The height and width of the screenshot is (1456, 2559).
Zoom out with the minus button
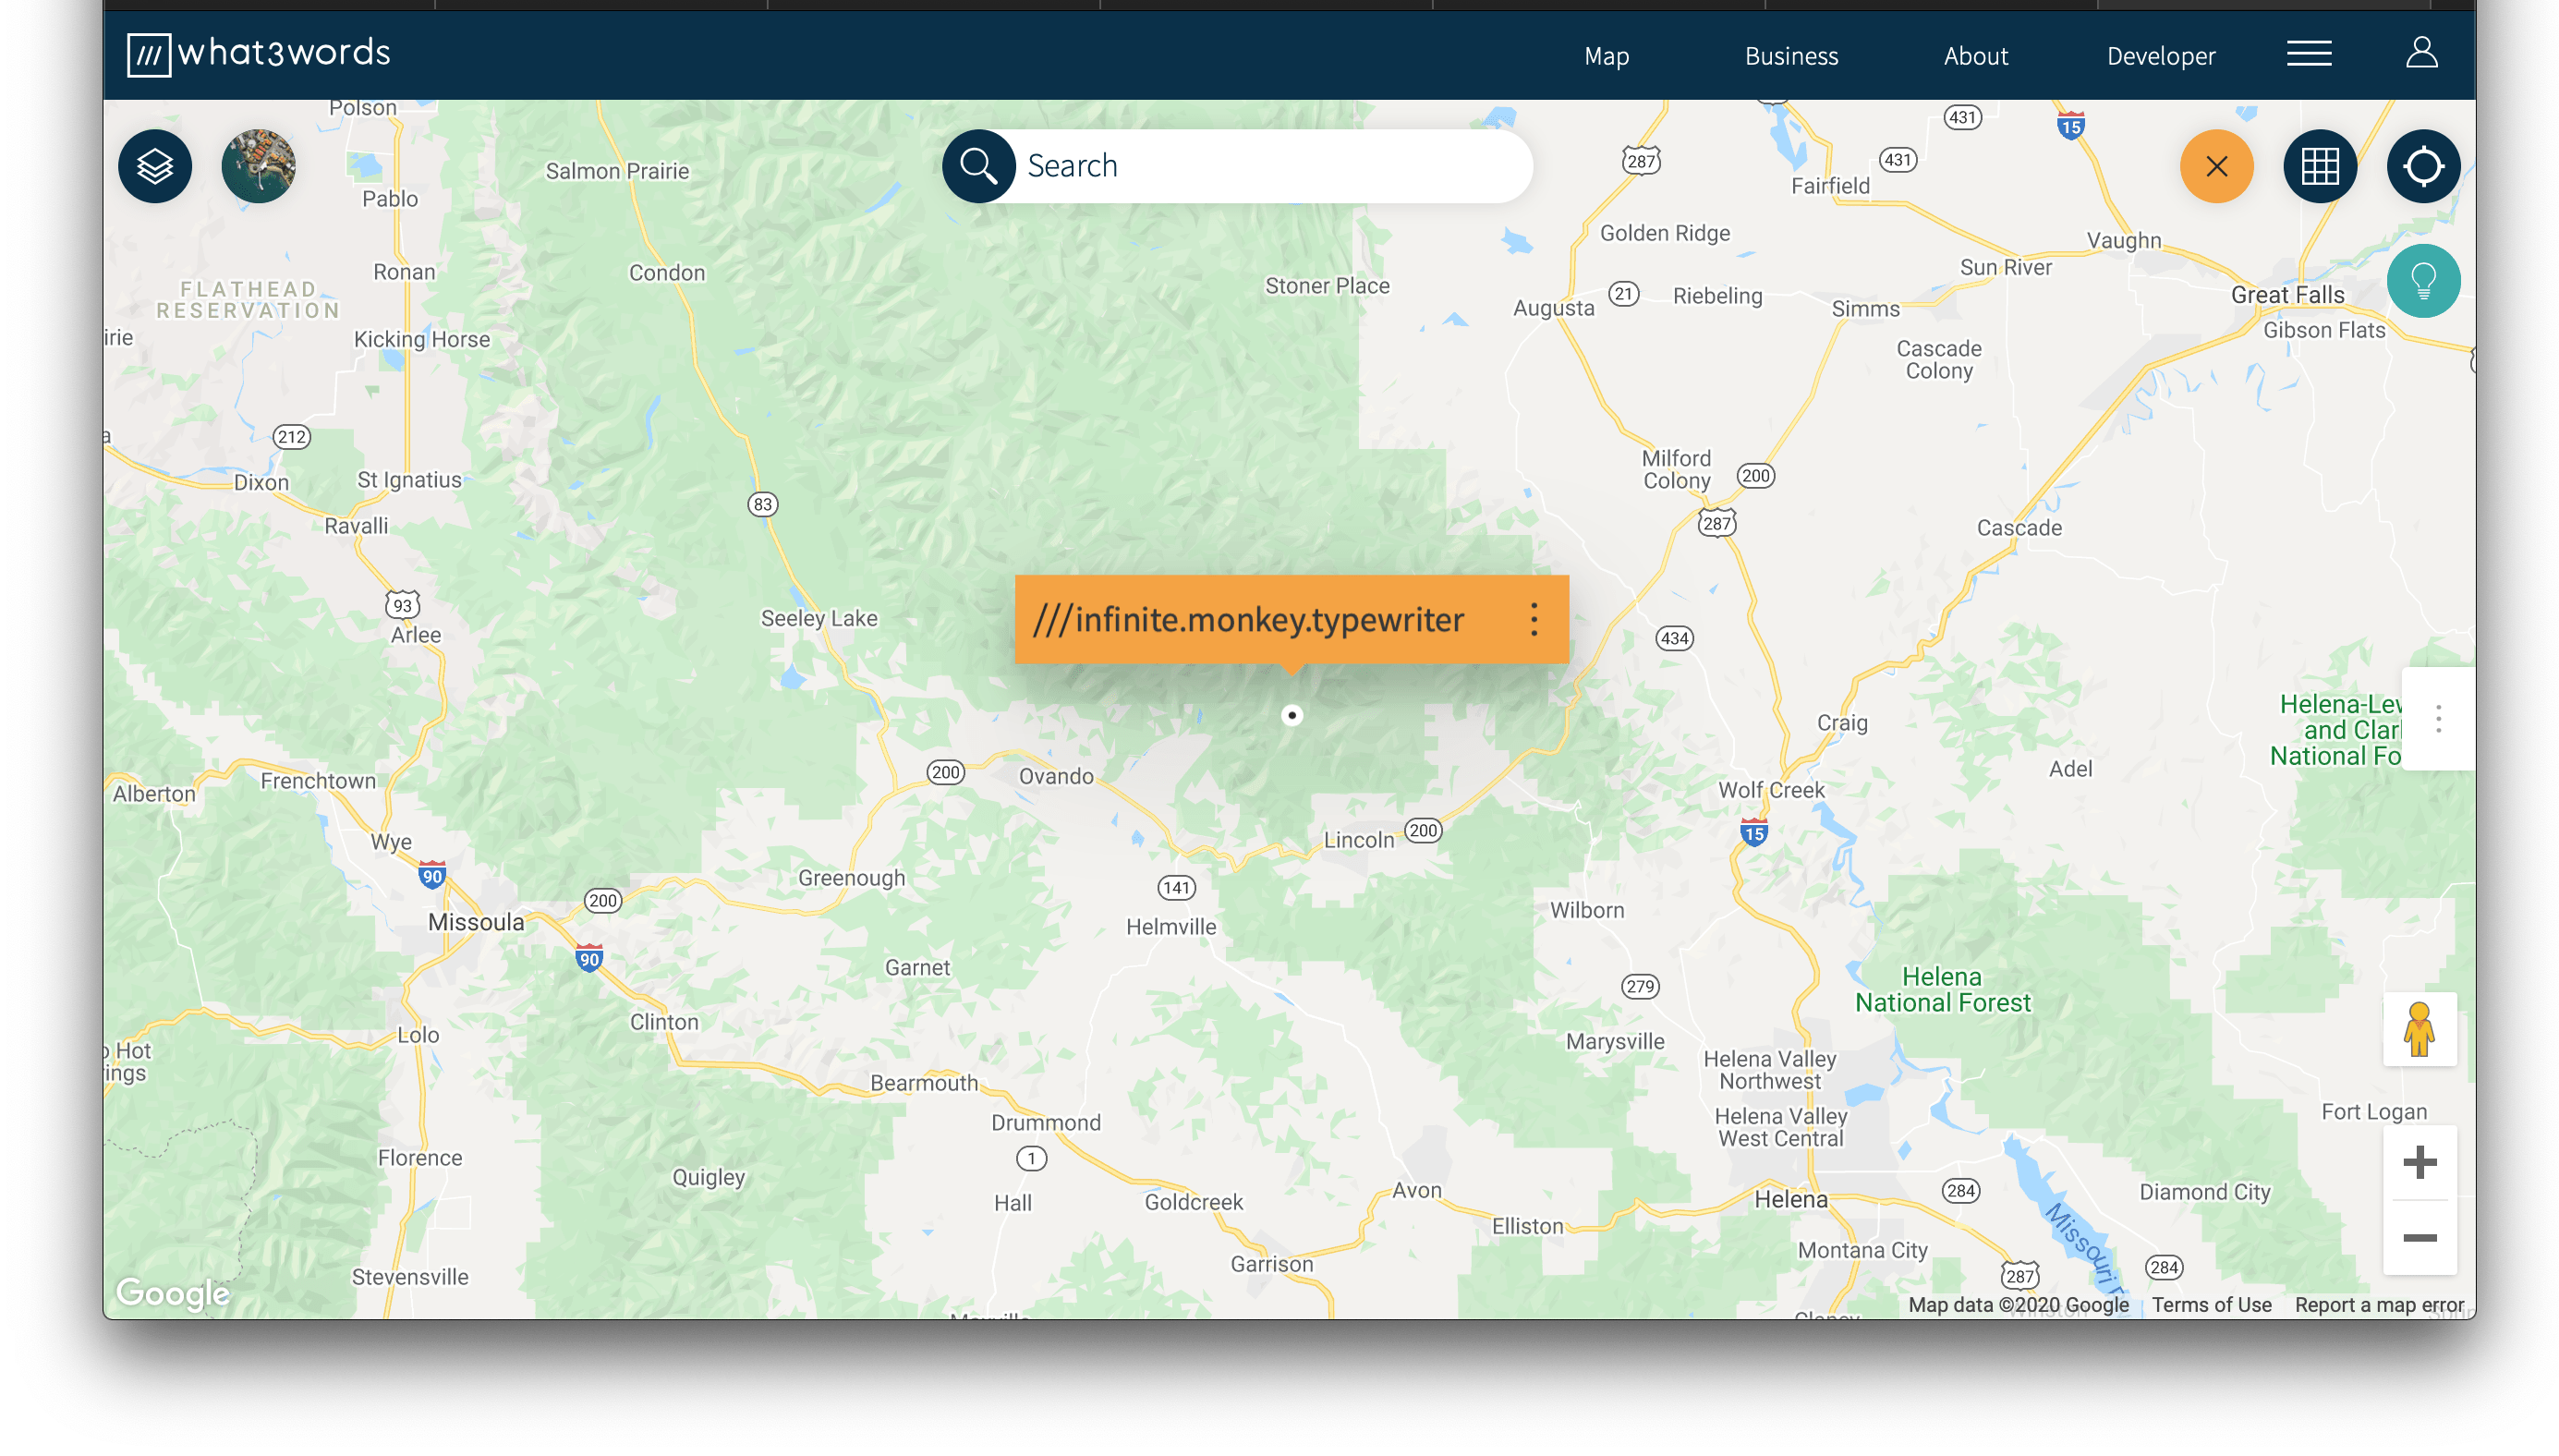click(2419, 1238)
